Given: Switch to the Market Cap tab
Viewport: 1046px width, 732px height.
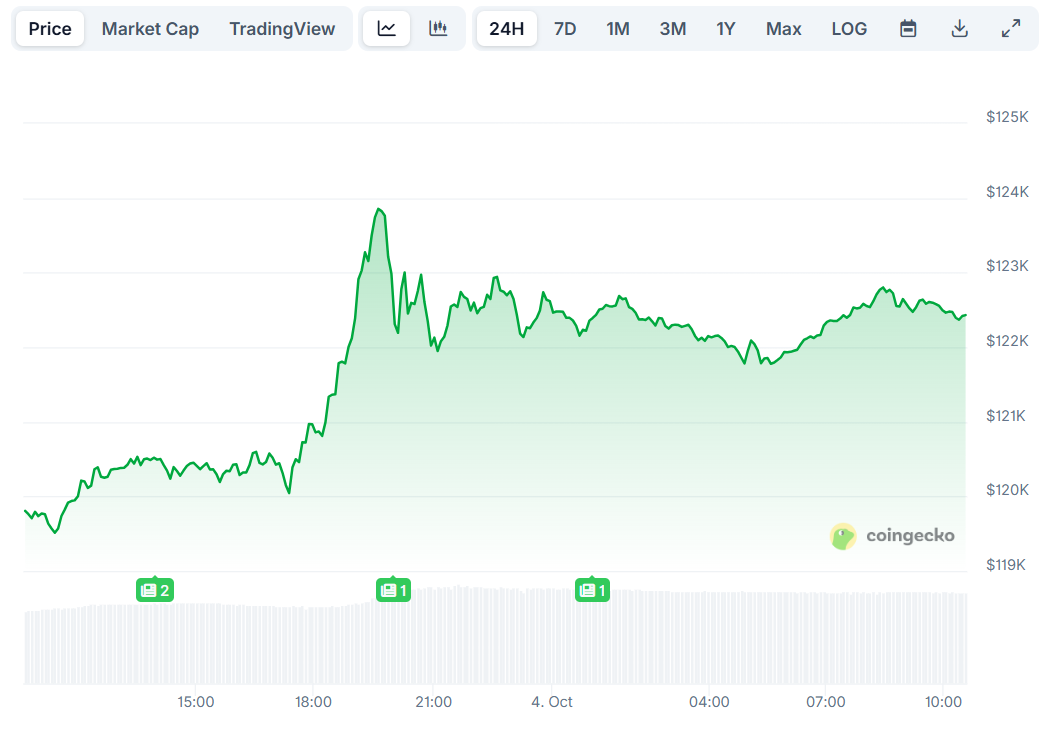Looking at the screenshot, I should point(150,29).
